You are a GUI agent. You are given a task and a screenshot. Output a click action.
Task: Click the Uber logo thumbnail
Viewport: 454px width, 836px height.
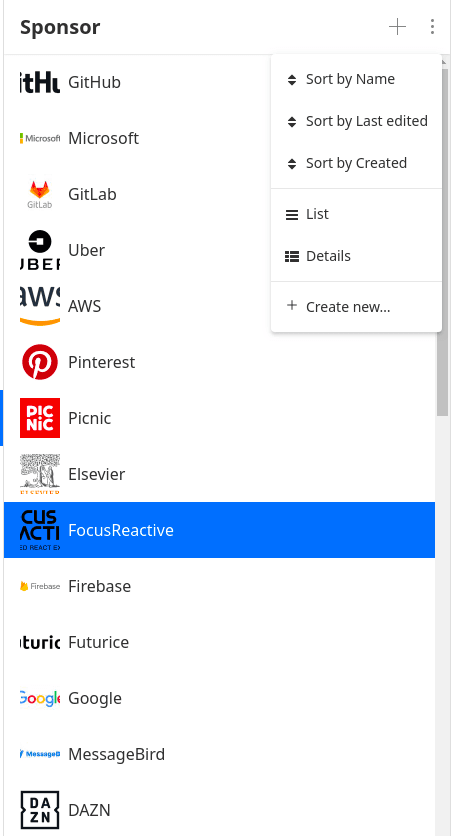(x=40, y=250)
